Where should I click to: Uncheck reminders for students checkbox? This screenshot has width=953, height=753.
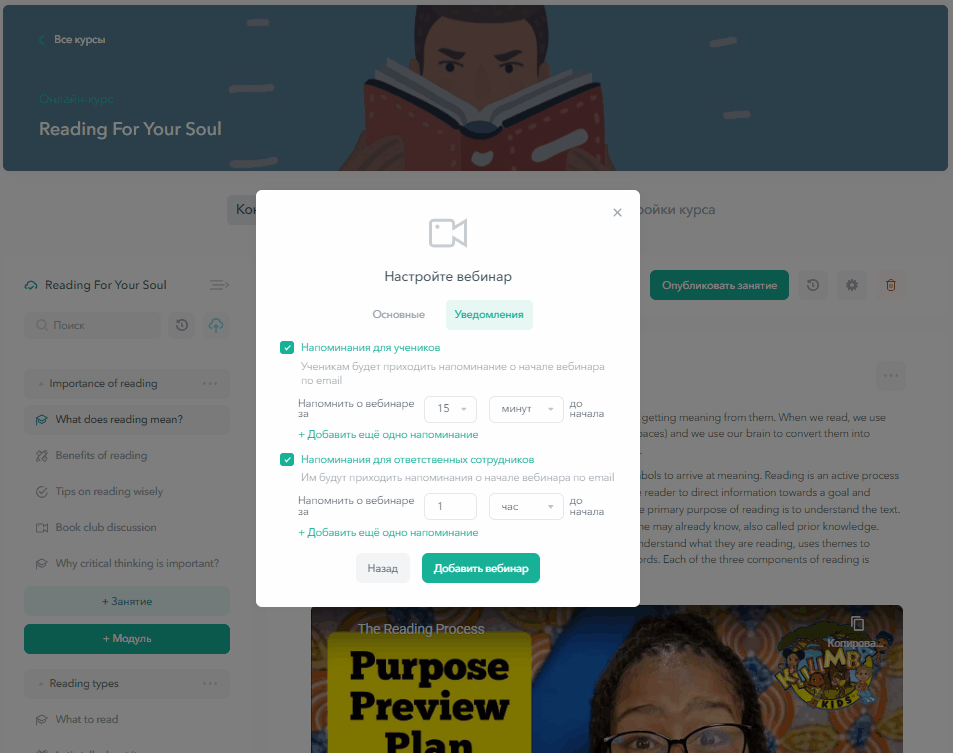click(x=287, y=348)
